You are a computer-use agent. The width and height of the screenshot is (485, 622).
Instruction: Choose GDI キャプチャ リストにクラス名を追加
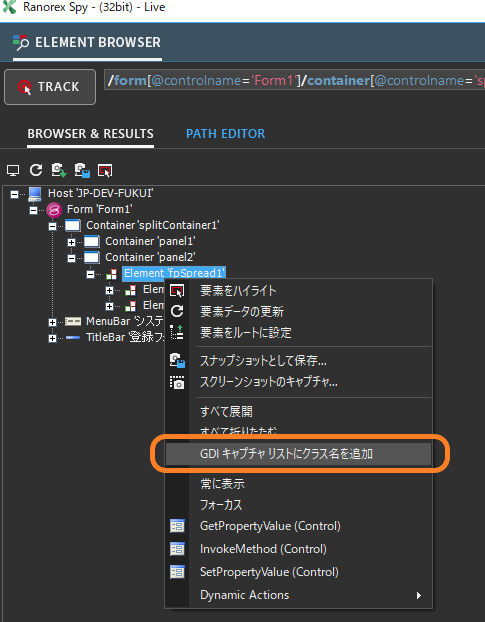(299, 454)
